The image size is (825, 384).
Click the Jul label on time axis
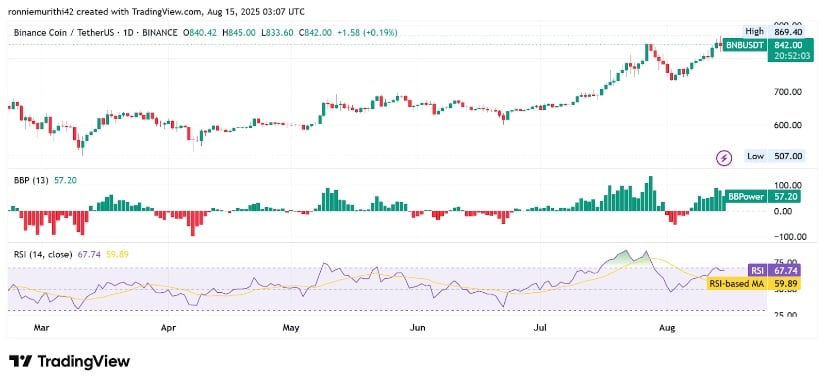(541, 328)
